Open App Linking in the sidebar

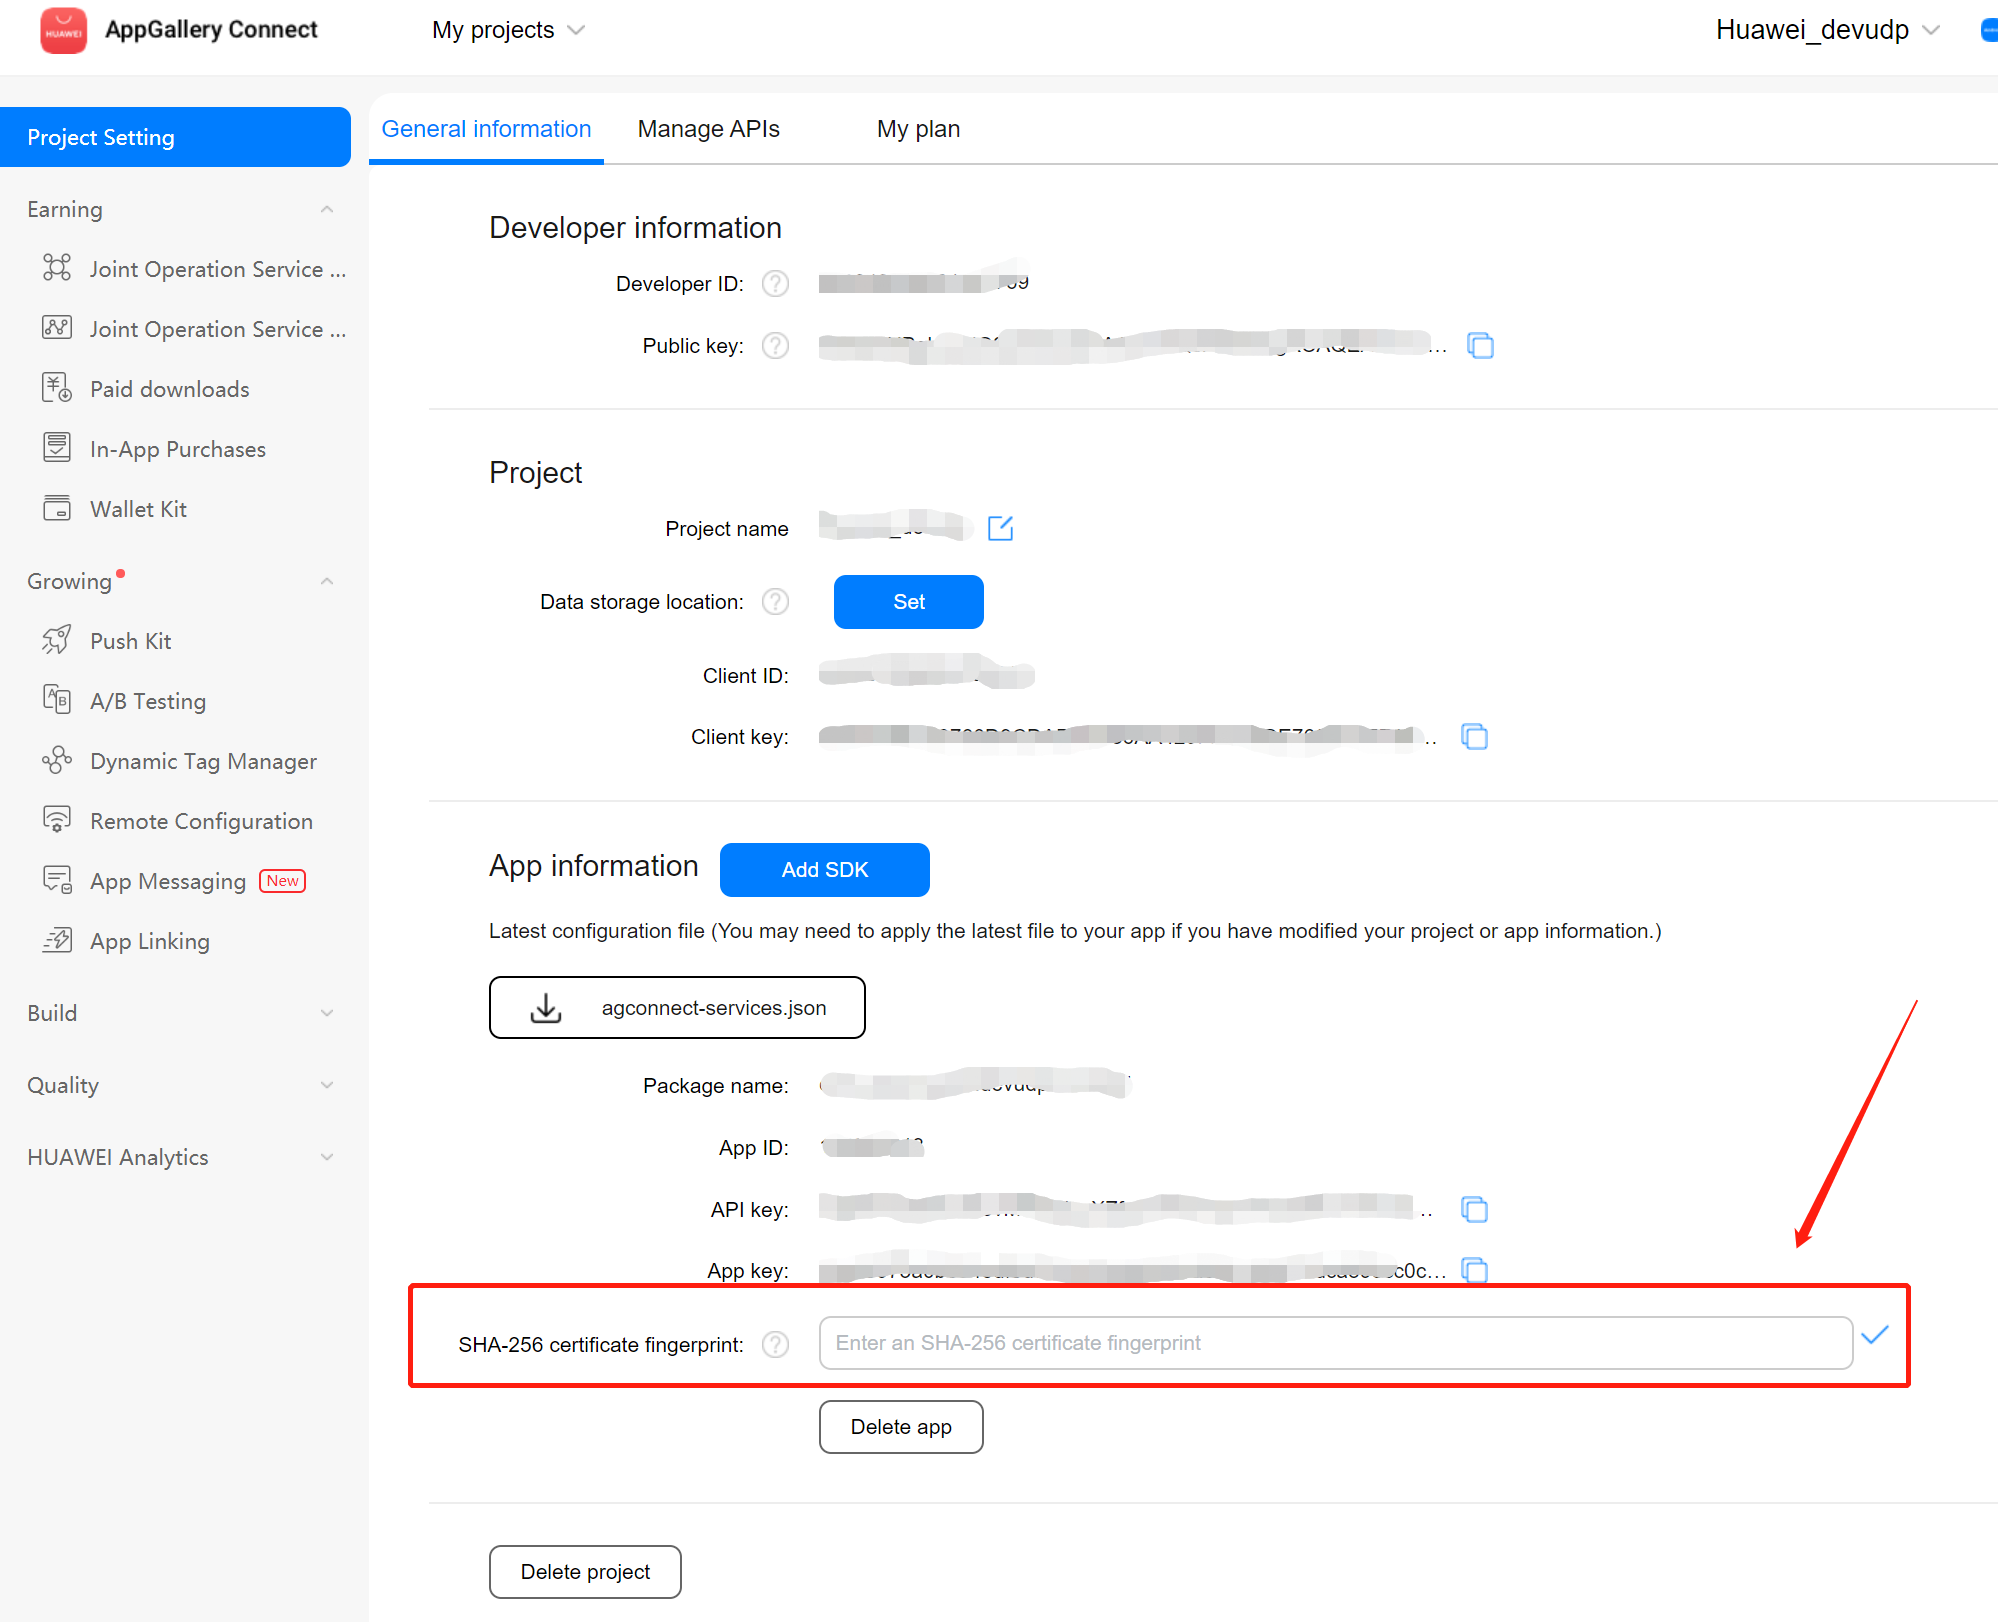coord(150,941)
